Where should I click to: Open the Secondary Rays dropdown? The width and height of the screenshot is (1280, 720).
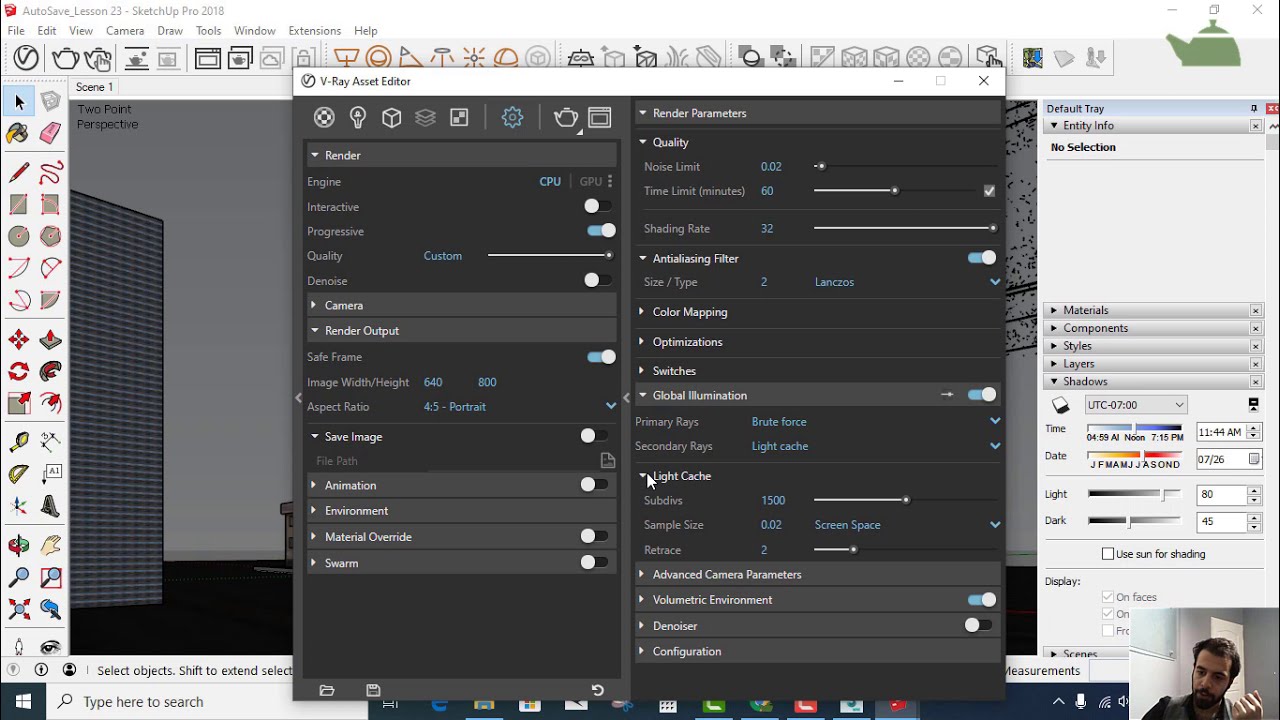(x=875, y=446)
